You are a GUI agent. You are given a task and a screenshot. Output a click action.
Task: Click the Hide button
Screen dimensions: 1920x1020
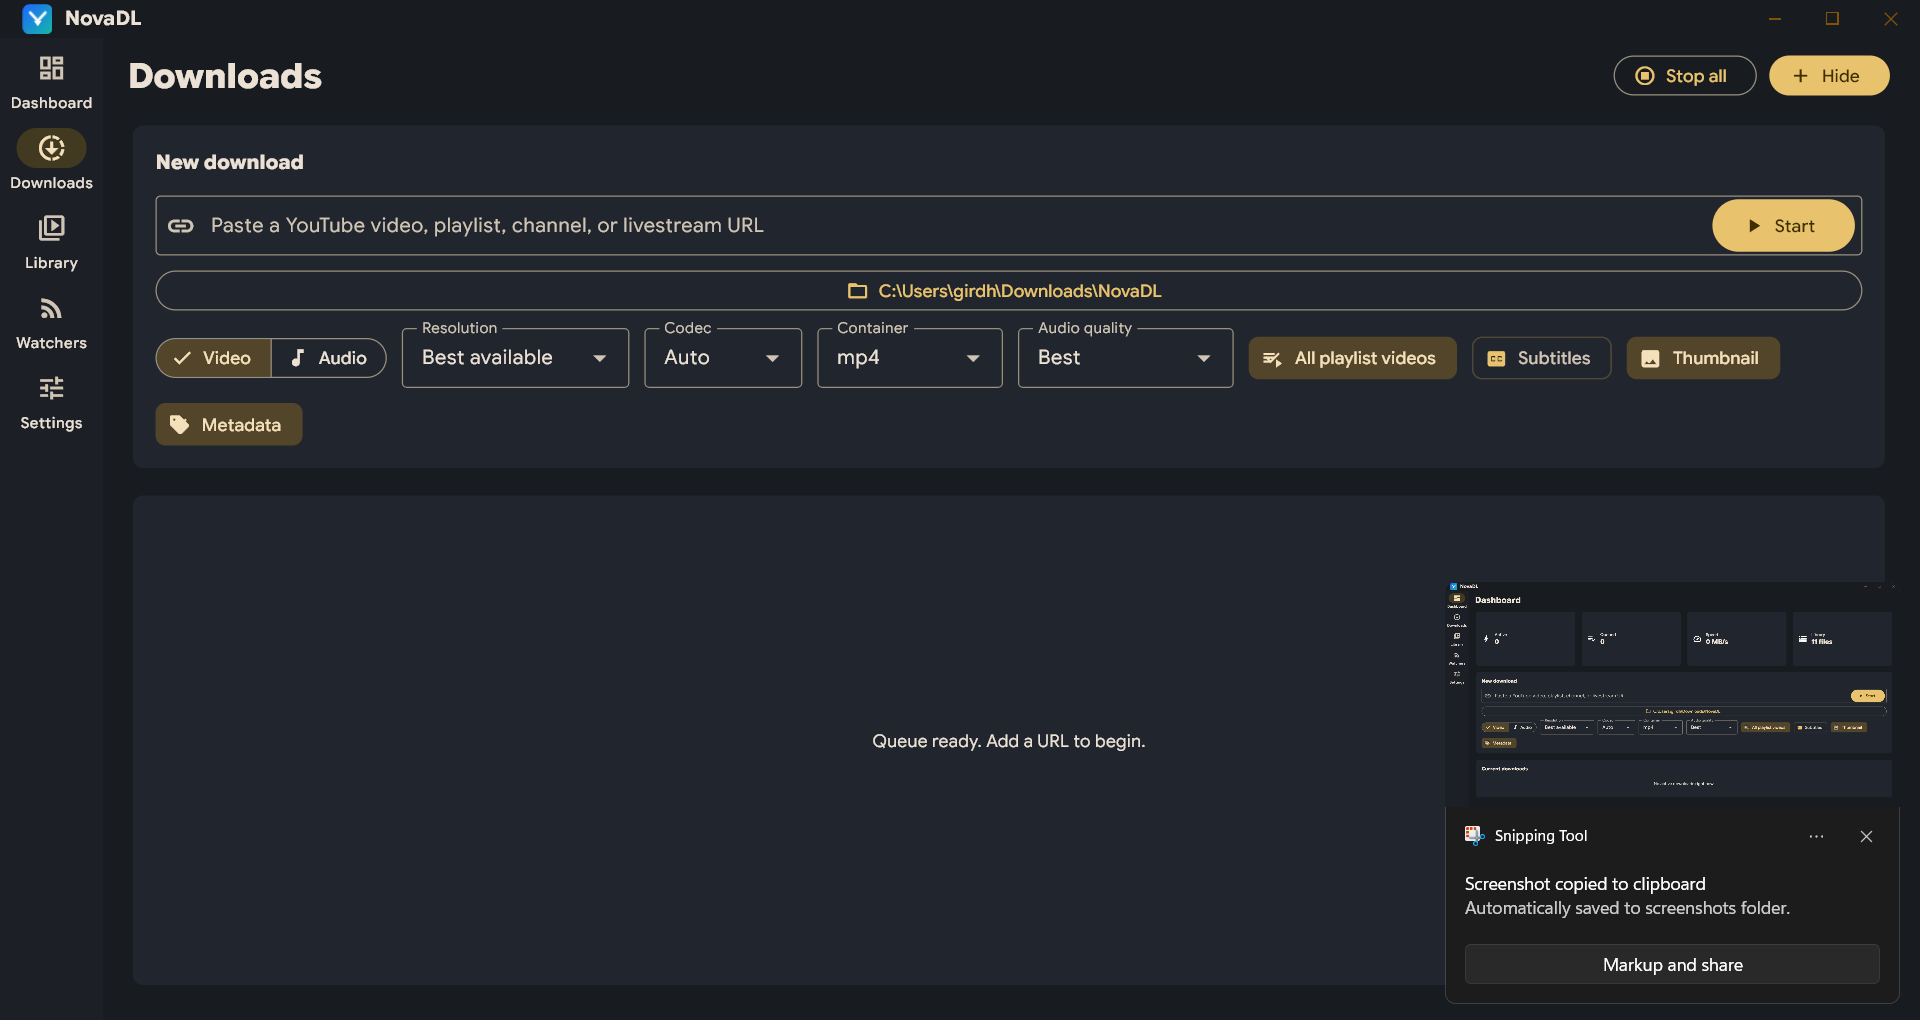(1829, 76)
